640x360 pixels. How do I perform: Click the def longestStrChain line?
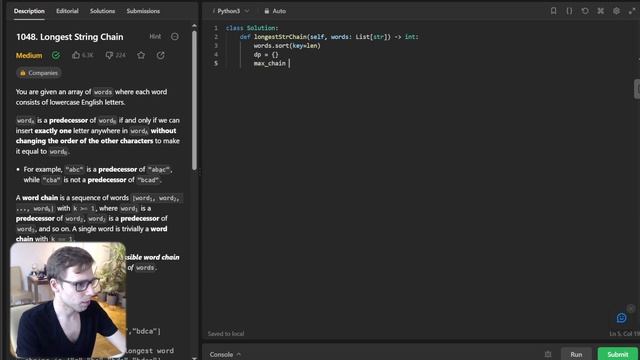[x=329, y=37]
